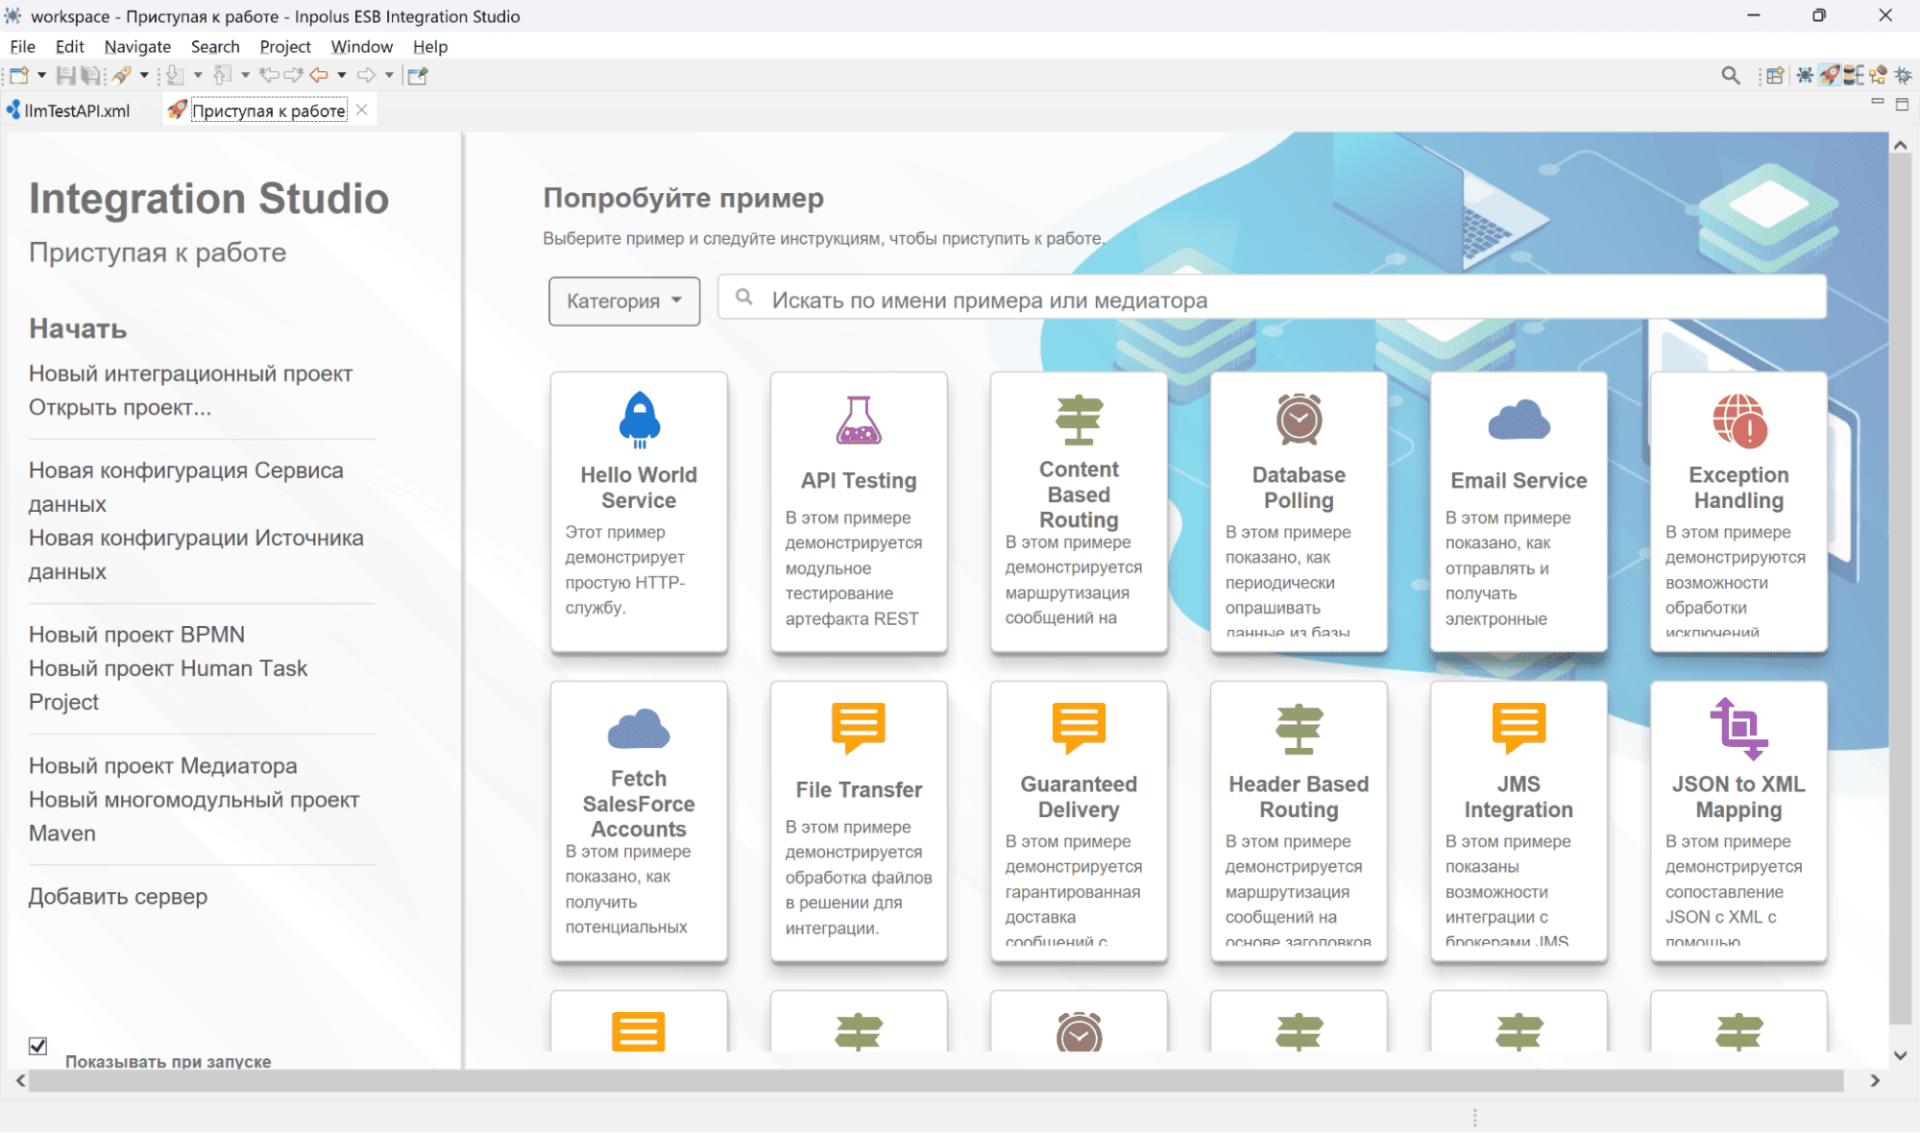Close the Приступая к работе tab

tap(362, 110)
